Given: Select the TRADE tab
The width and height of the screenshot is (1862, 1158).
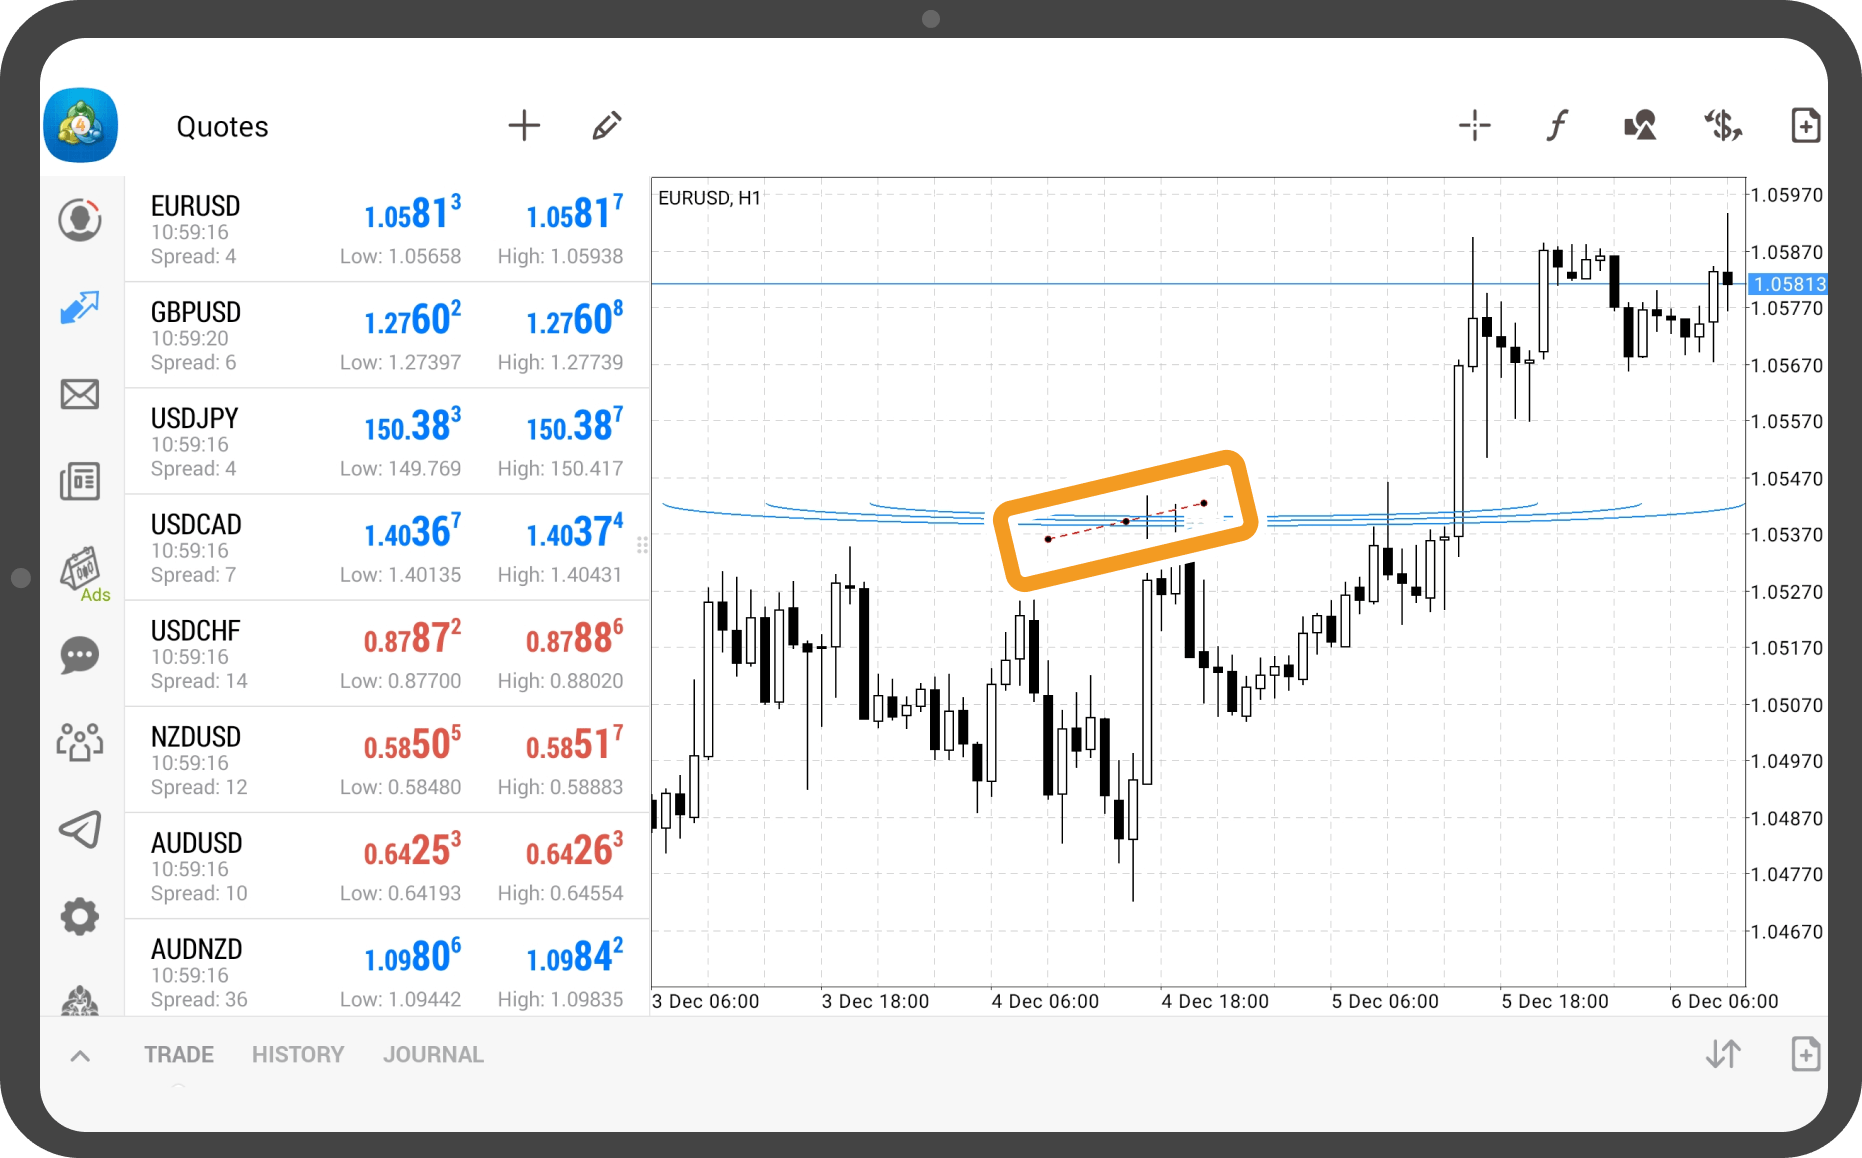Looking at the screenshot, I should click(179, 1055).
